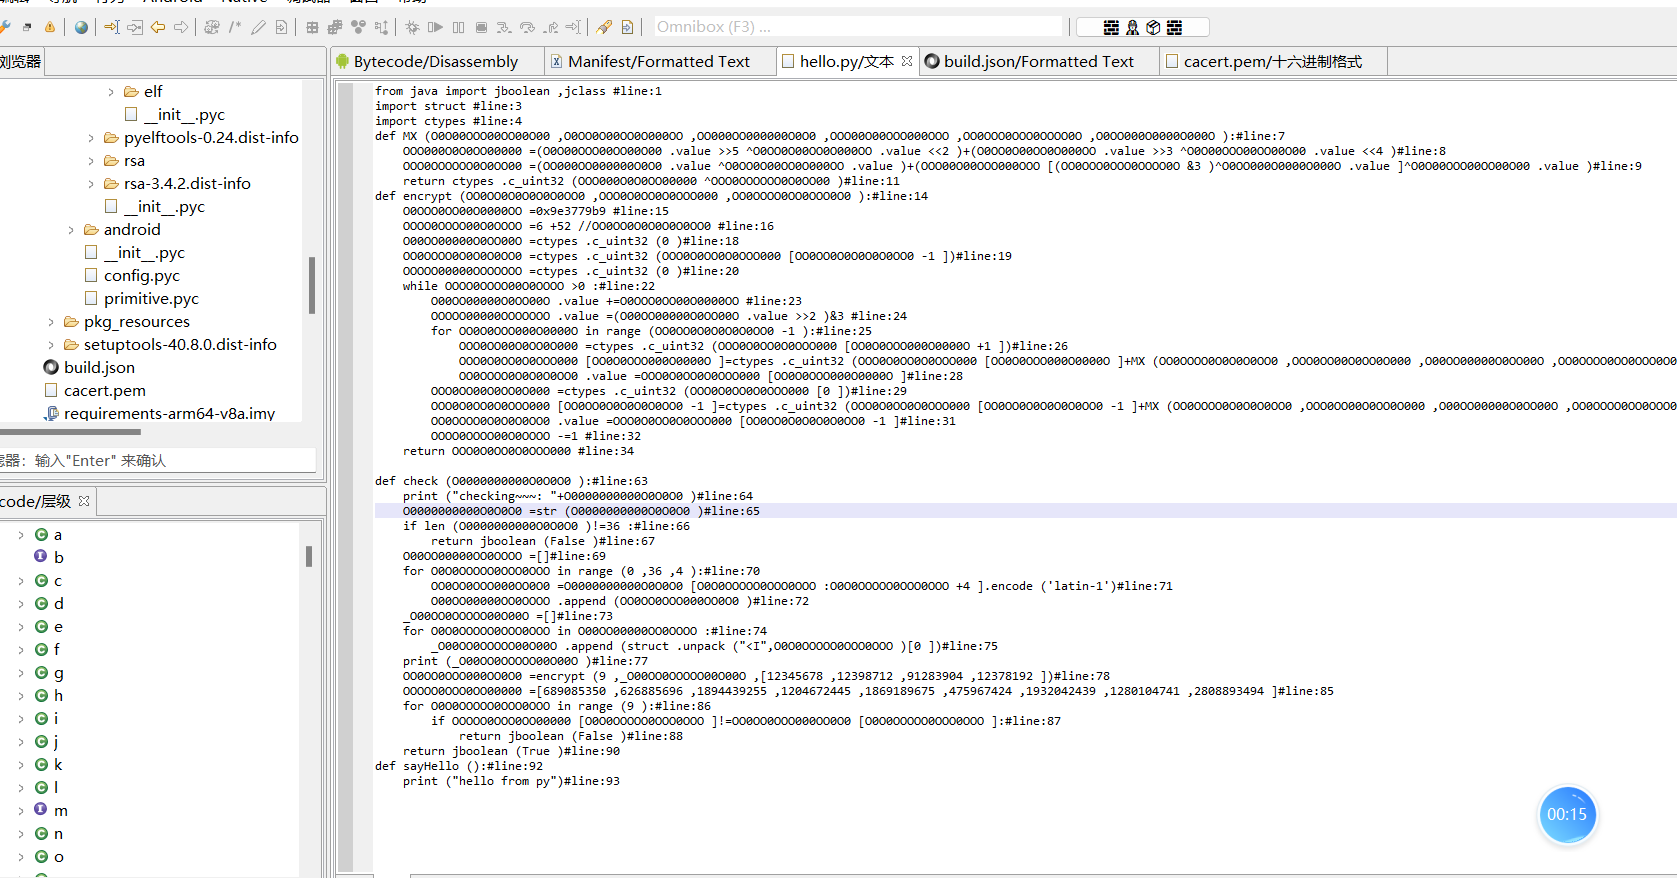Click the hierarchy panel vertical scrollbar
The image size is (1677, 878).
[309, 556]
